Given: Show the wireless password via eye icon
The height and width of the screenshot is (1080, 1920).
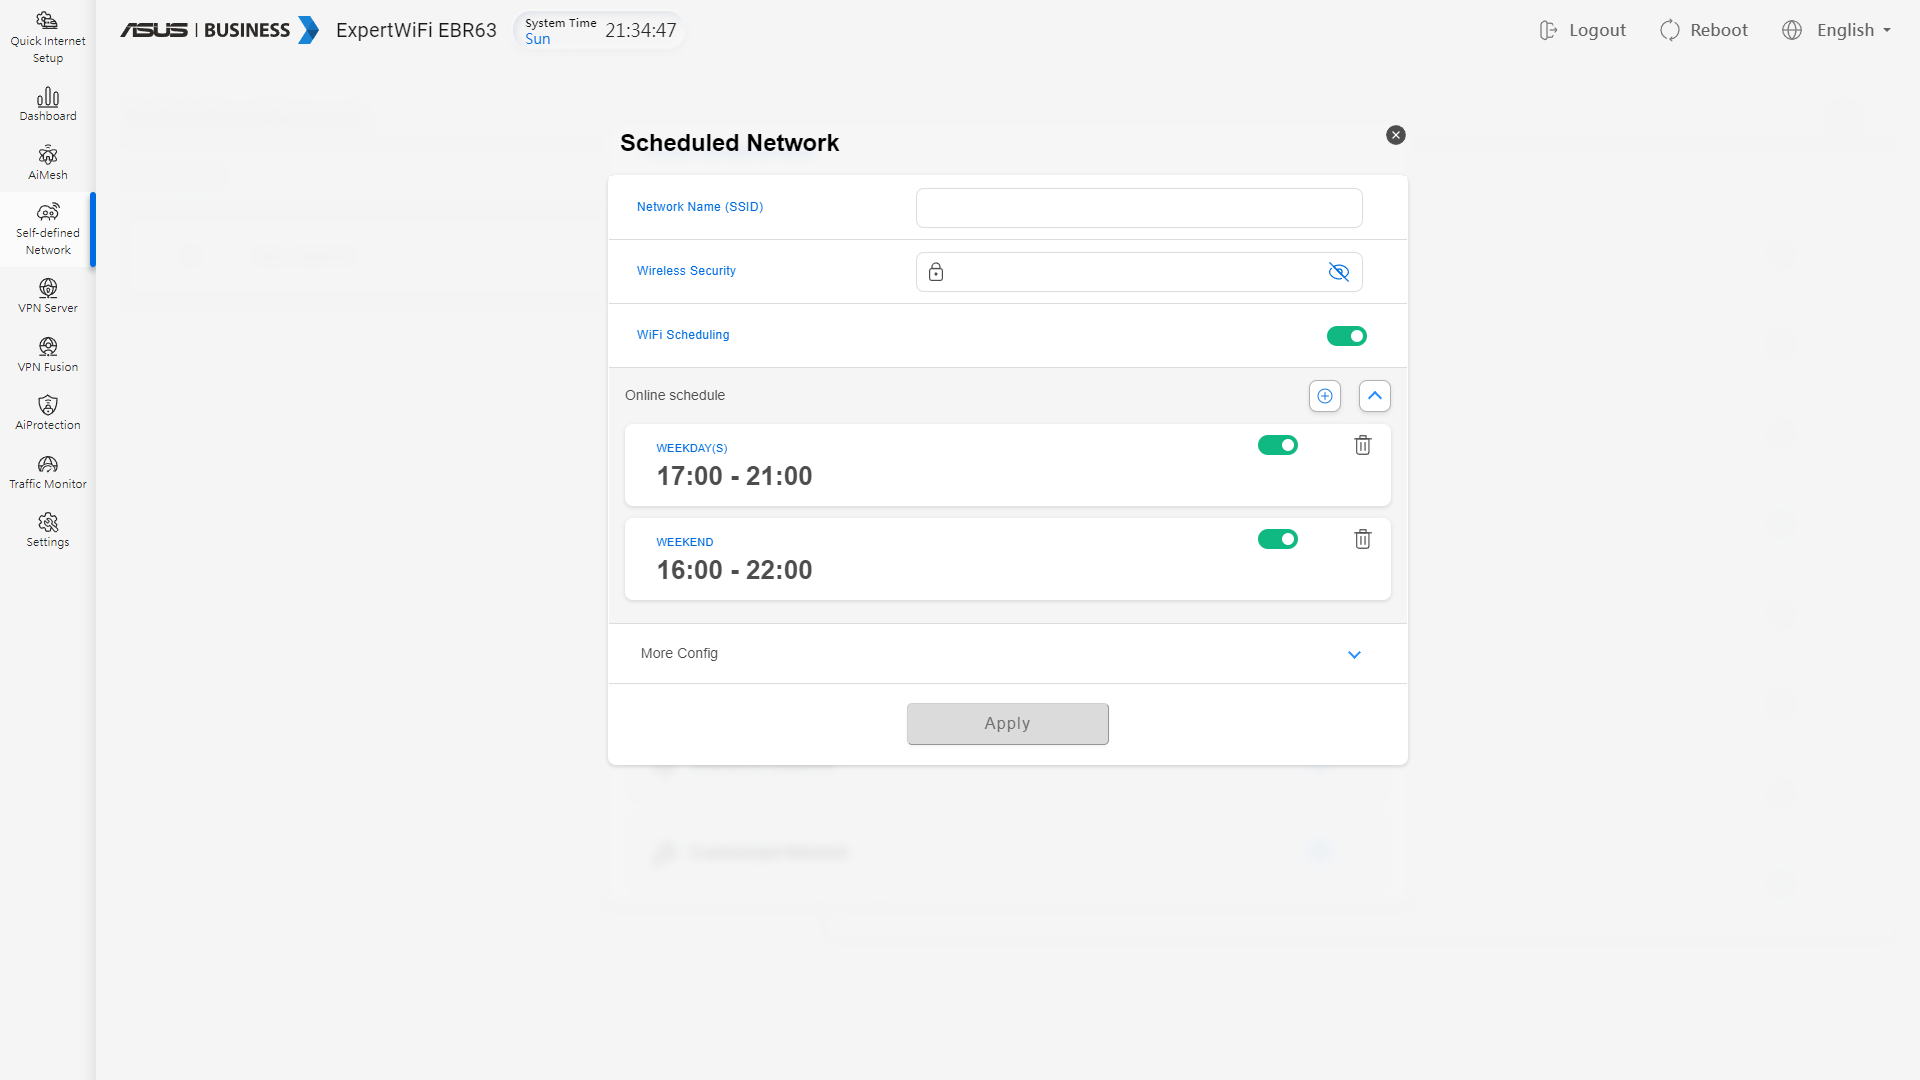Looking at the screenshot, I should pyautogui.click(x=1338, y=272).
